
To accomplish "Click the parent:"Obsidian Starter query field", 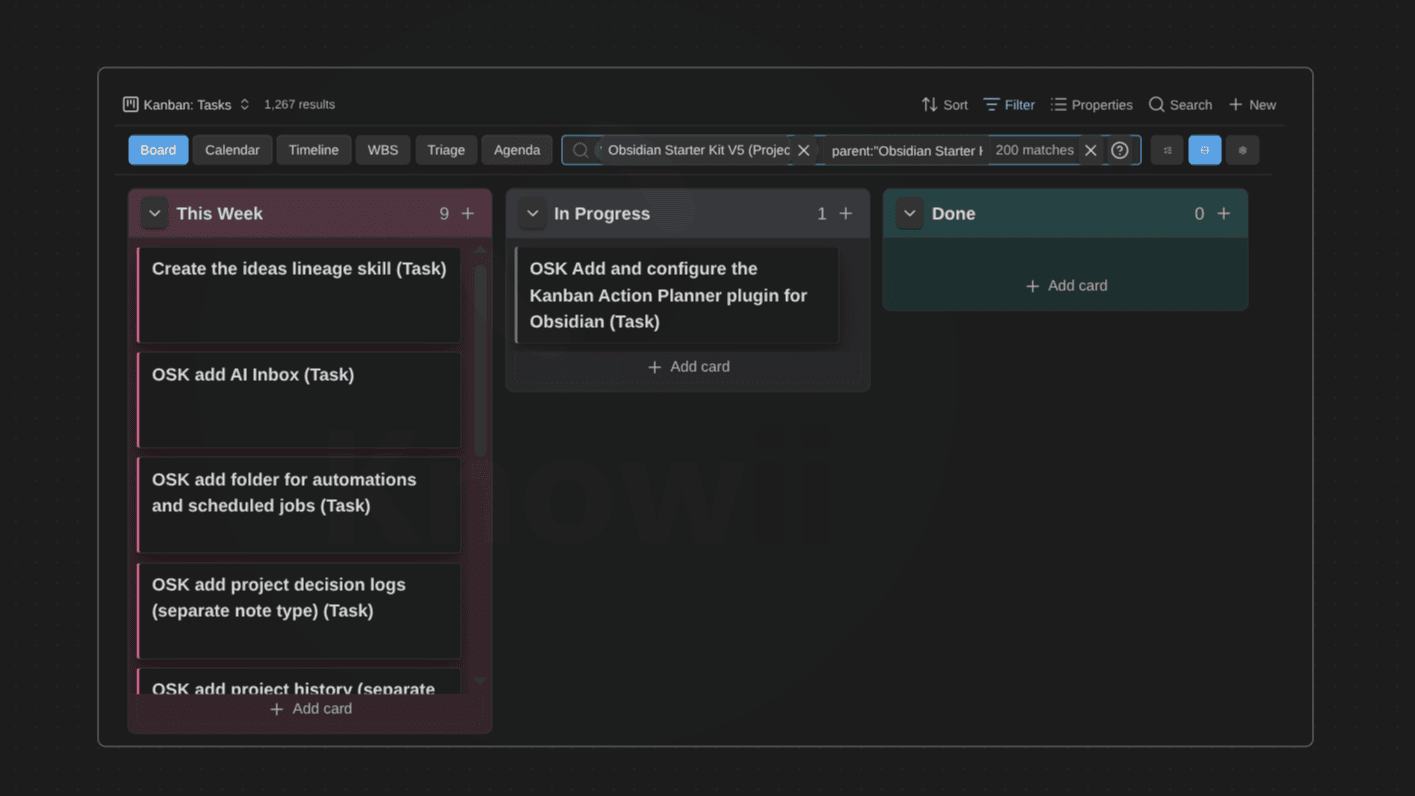I will coord(906,151).
